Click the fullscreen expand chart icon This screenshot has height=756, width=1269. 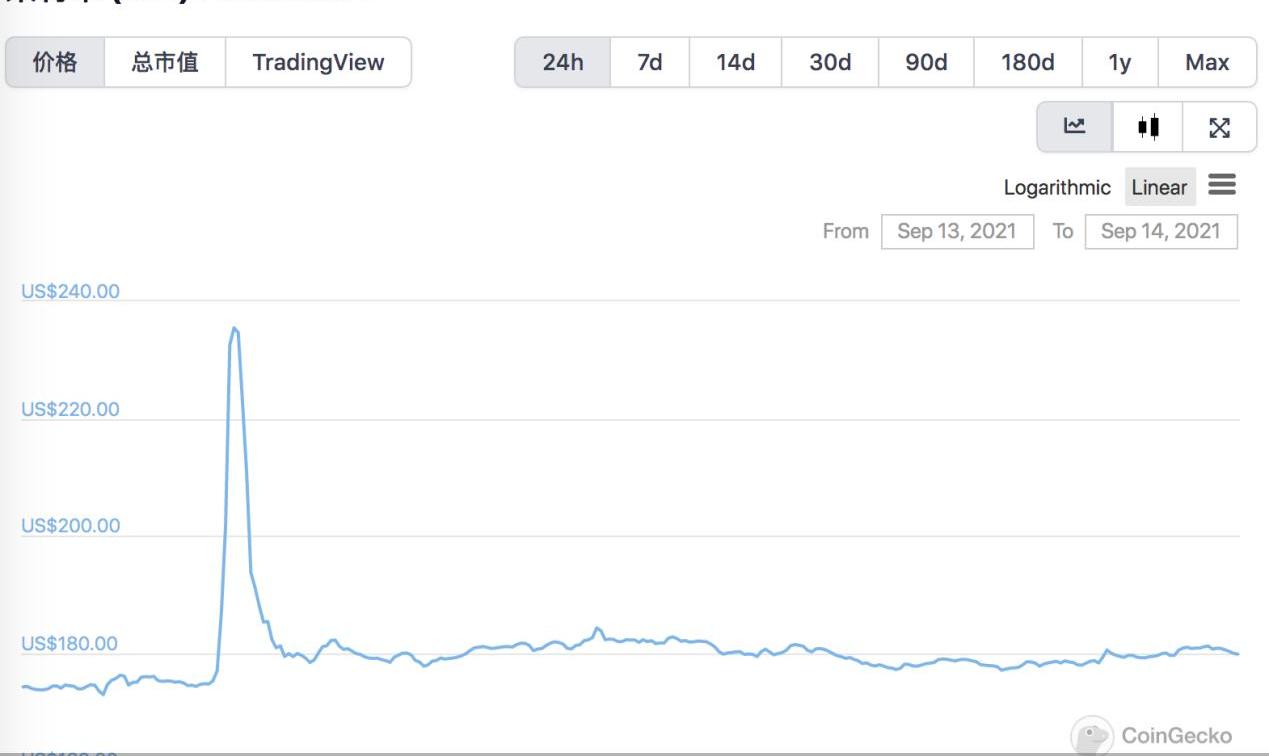point(1219,127)
